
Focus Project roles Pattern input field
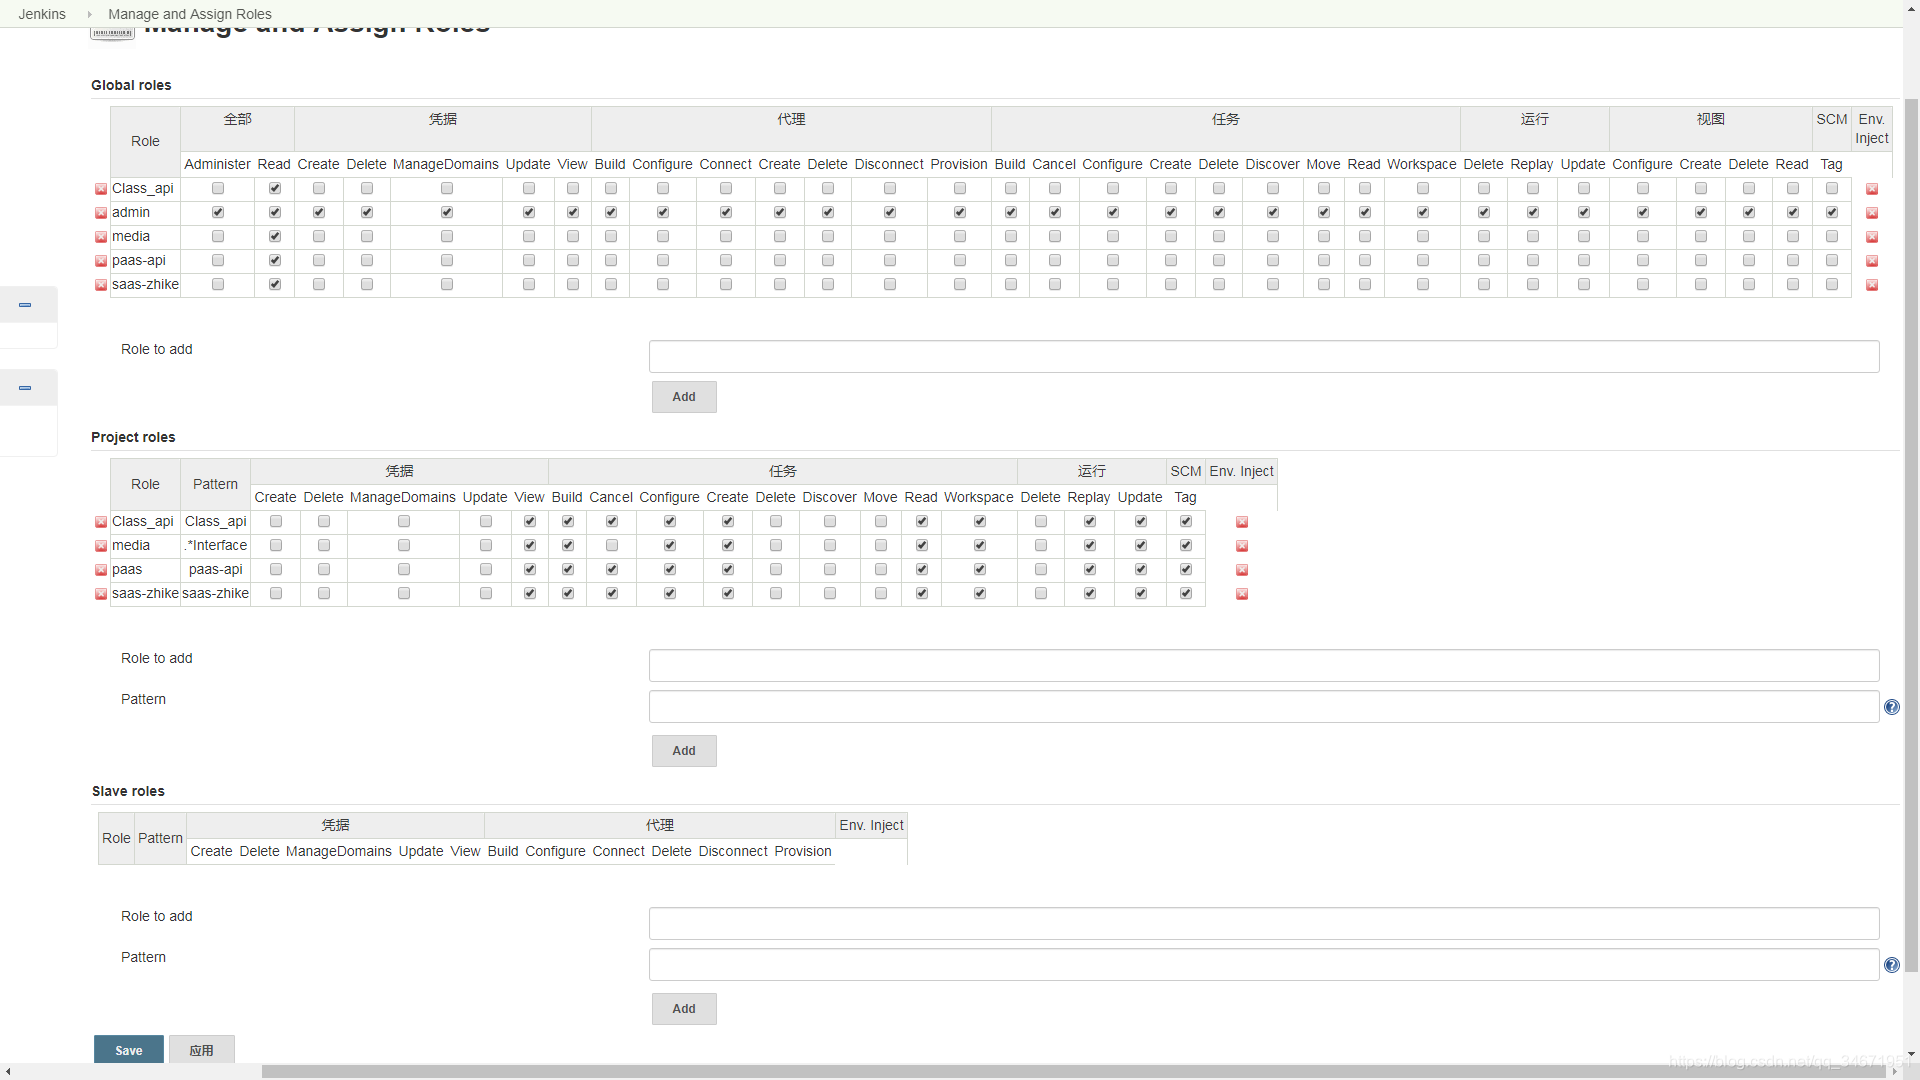[1264, 707]
